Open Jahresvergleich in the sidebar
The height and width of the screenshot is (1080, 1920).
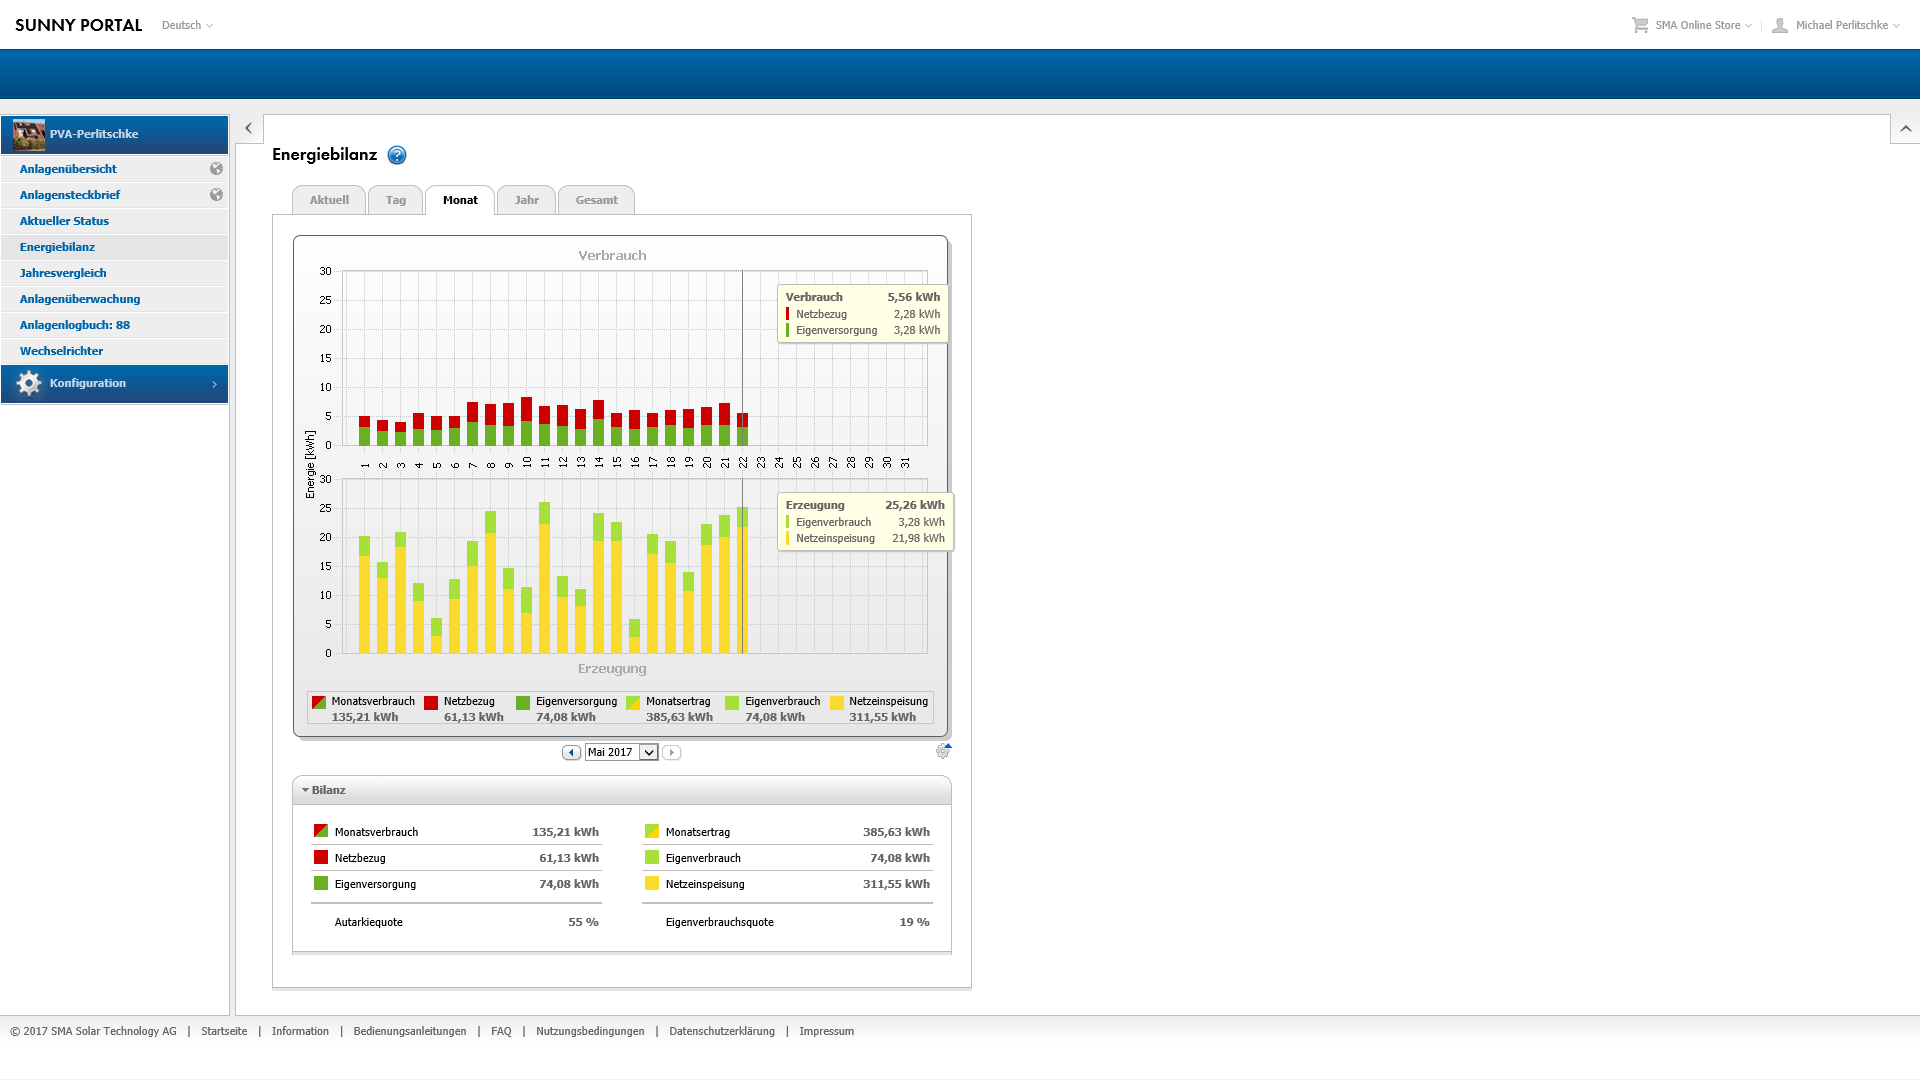(x=63, y=273)
